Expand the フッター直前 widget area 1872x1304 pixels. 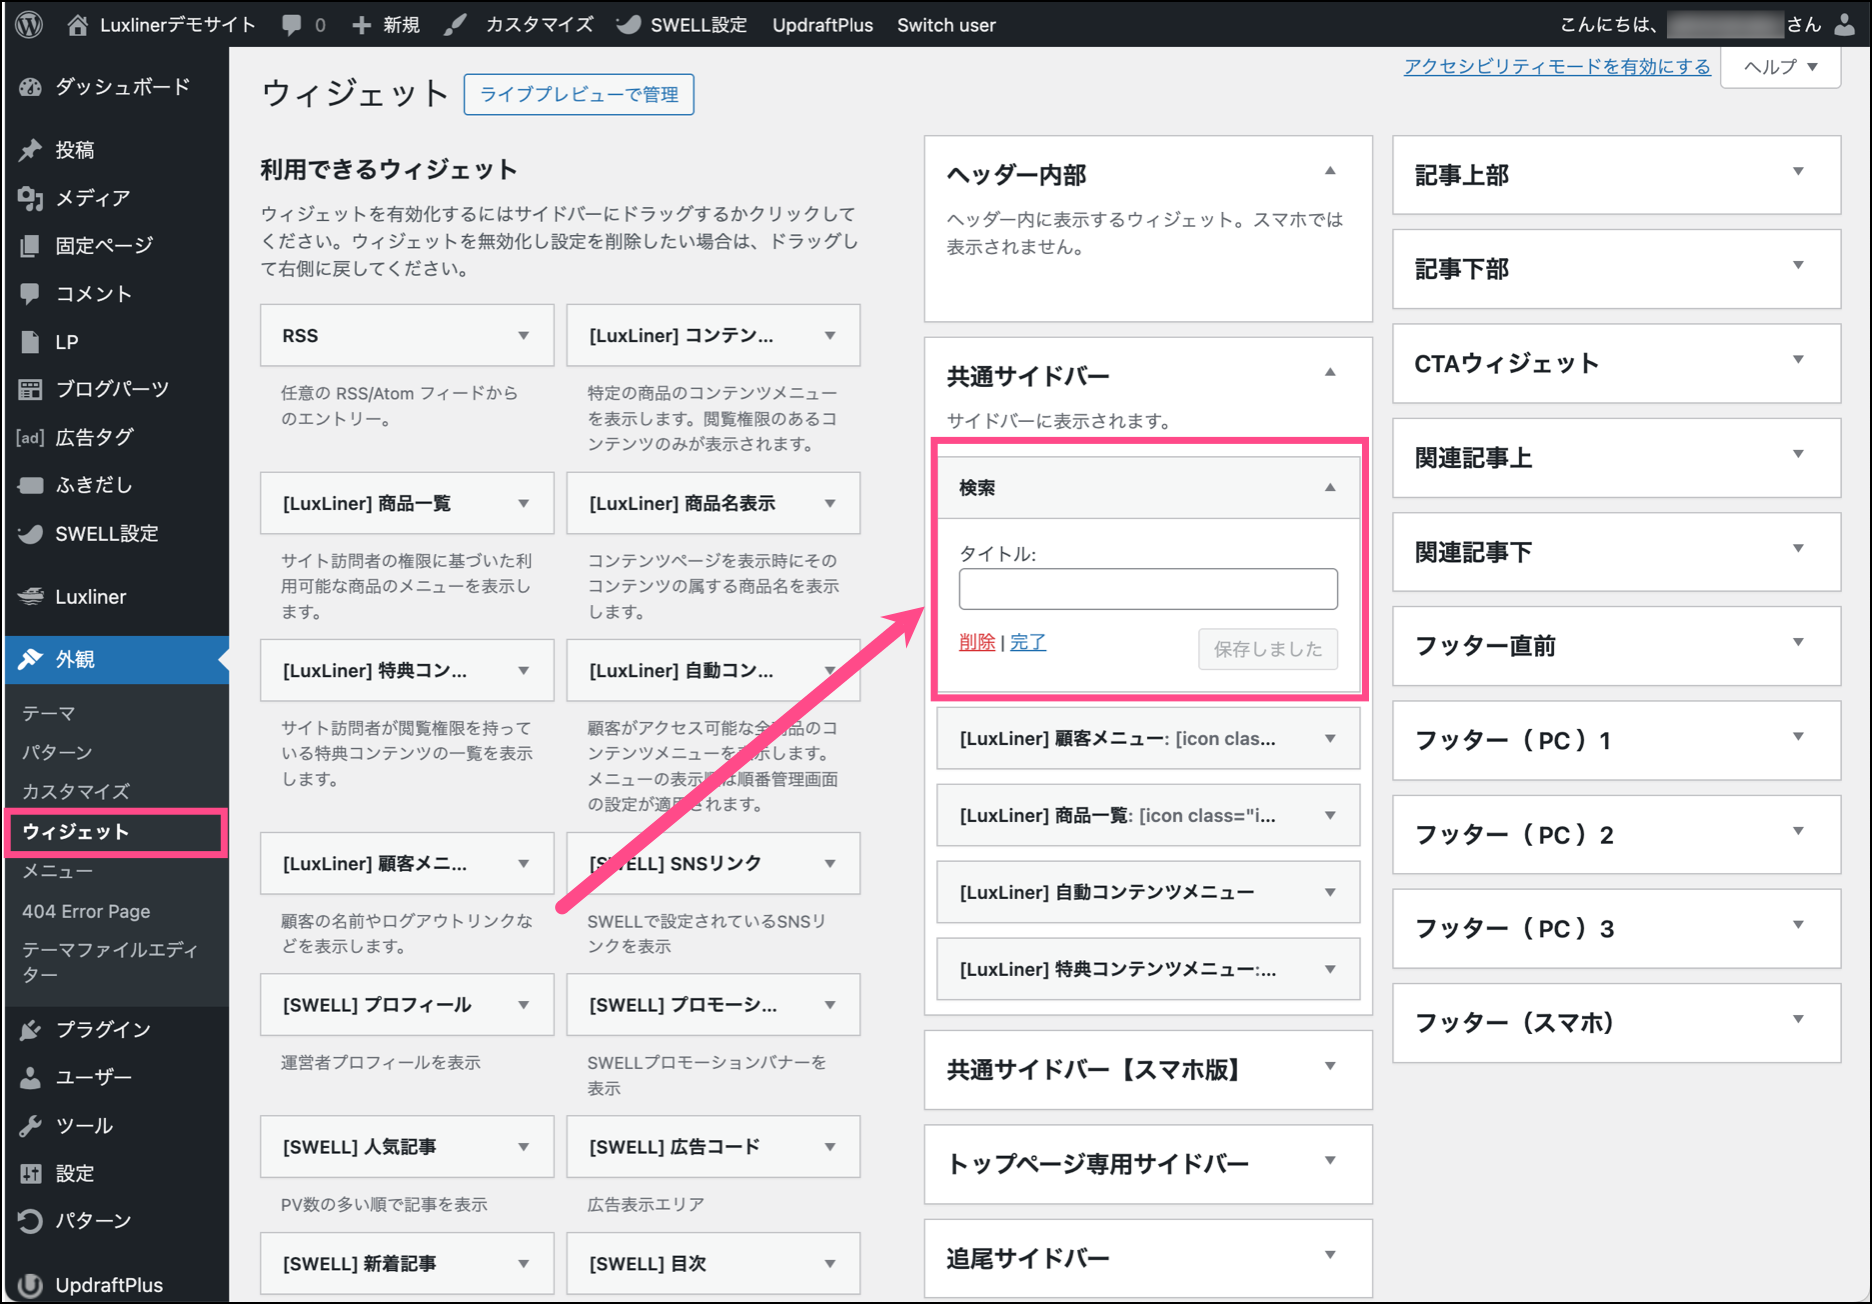(1797, 643)
